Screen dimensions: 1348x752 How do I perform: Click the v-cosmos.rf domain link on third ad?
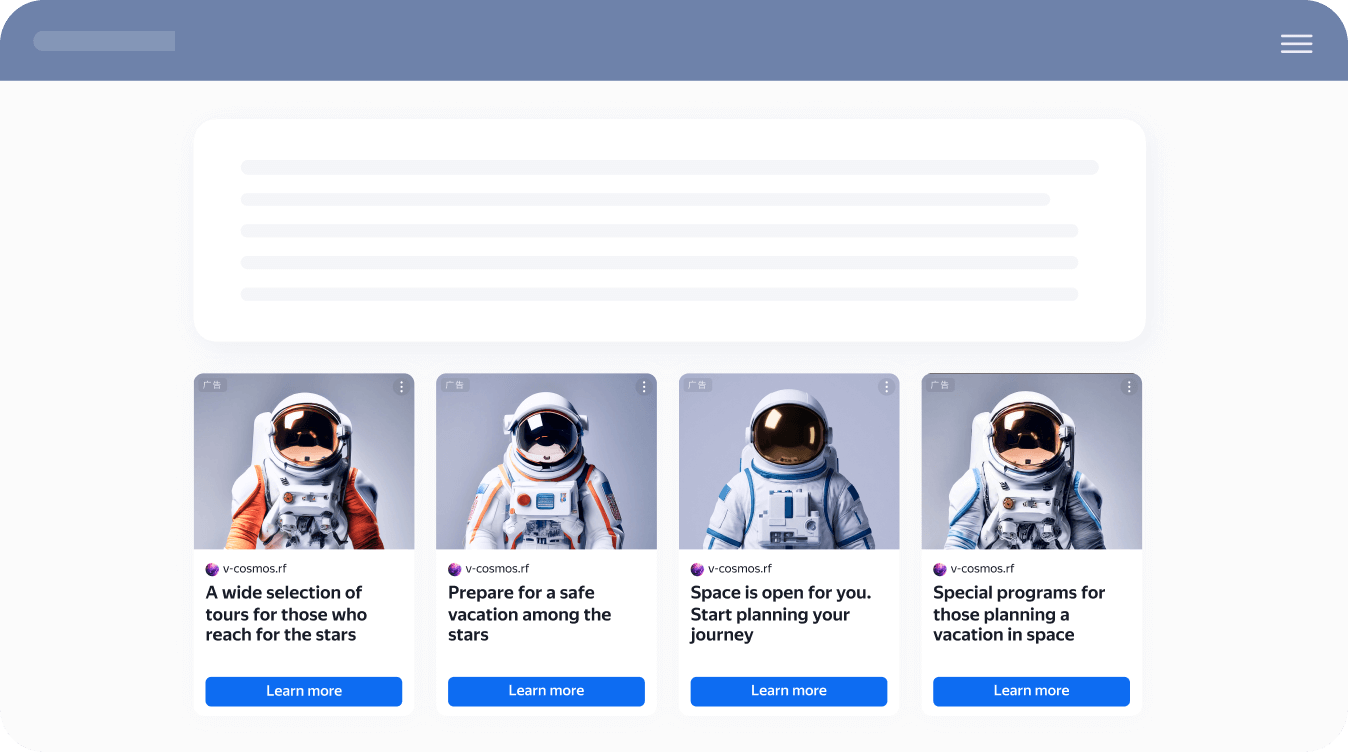(x=740, y=569)
